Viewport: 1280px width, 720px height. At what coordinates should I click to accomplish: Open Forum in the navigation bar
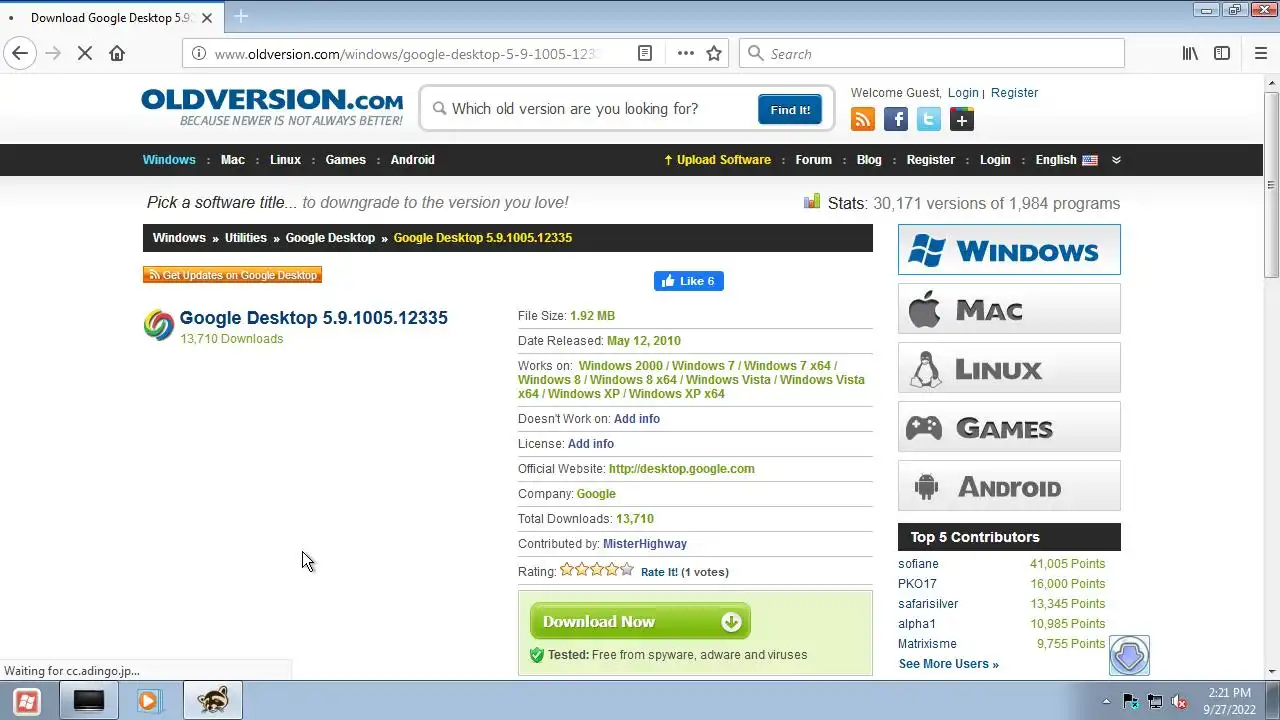pos(813,160)
